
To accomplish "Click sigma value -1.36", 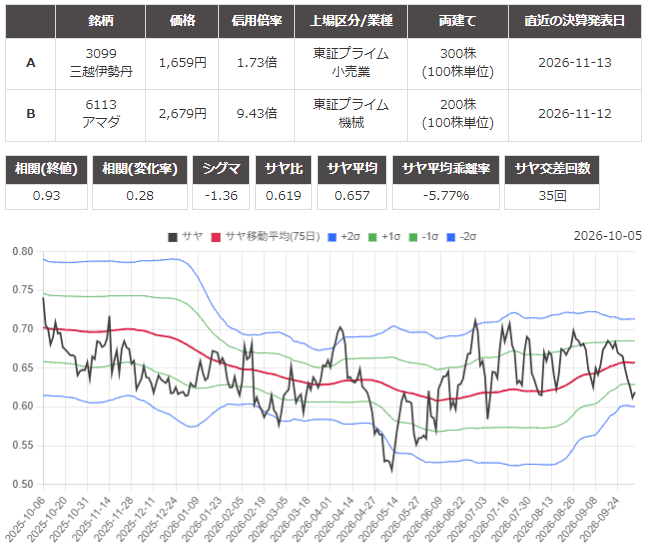I will pyautogui.click(x=221, y=196).
